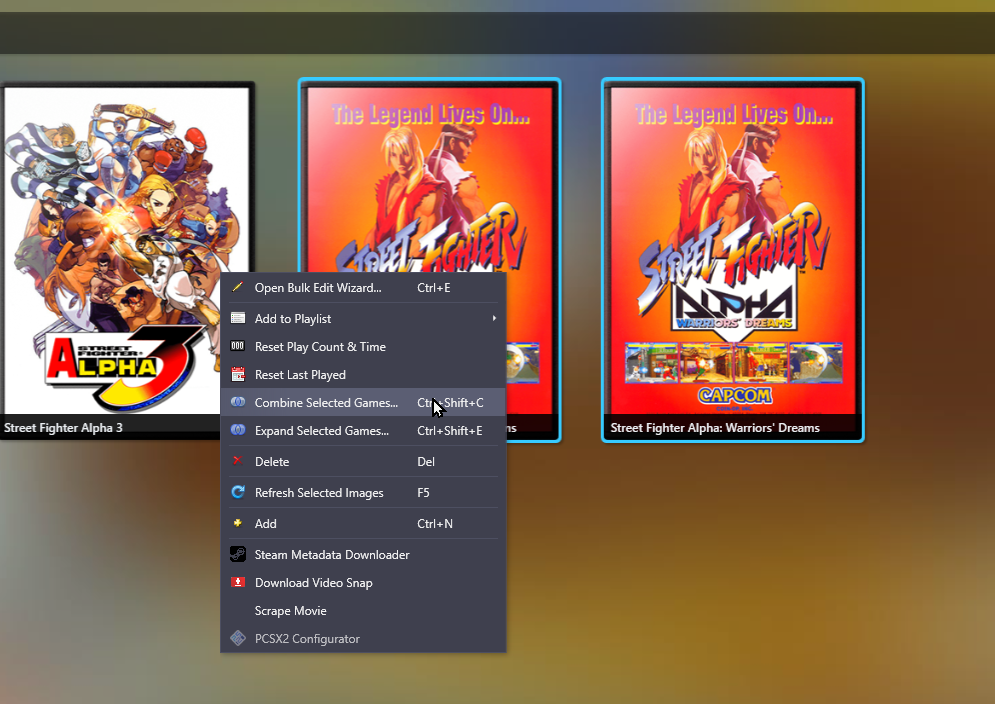This screenshot has height=704, width=995.
Task: Select the Street Fighter Alpha: Warriors' Dreams cover
Action: (x=733, y=260)
